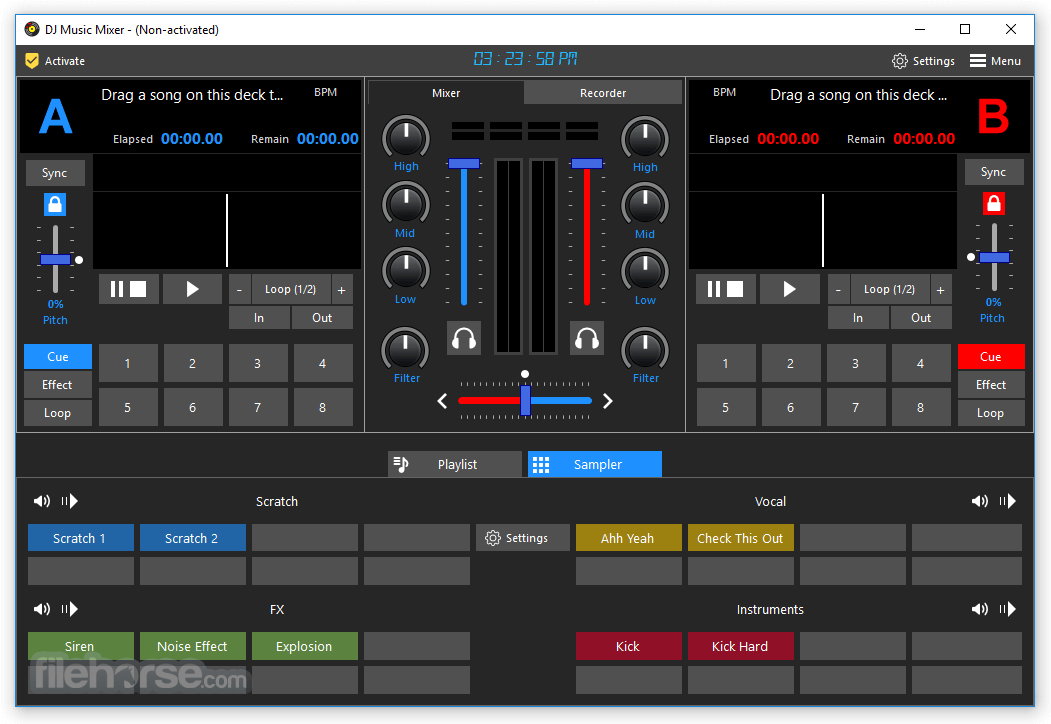Select Cue pad mode on deck A
The width and height of the screenshot is (1051, 724).
(x=58, y=357)
